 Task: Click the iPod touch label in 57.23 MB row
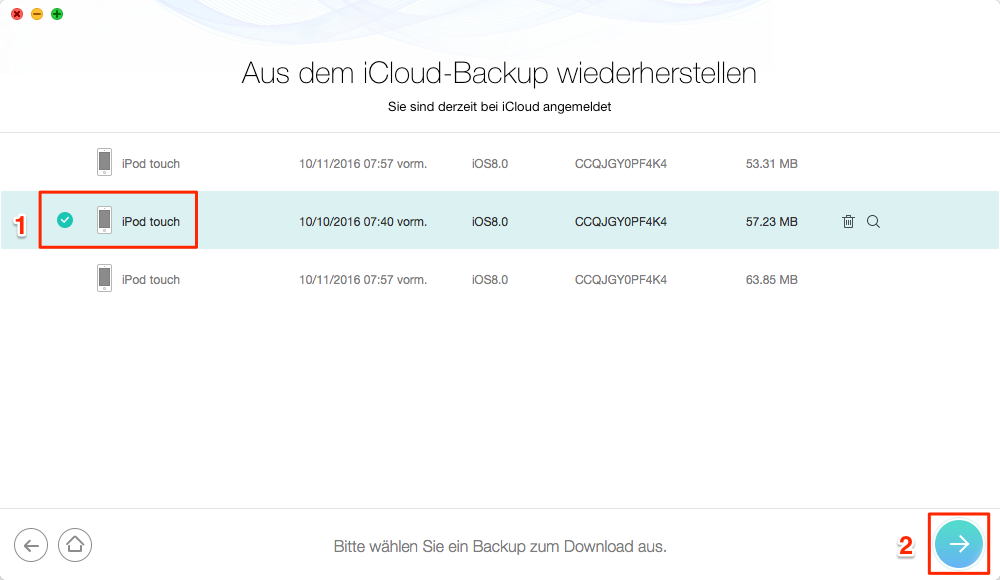pos(151,222)
